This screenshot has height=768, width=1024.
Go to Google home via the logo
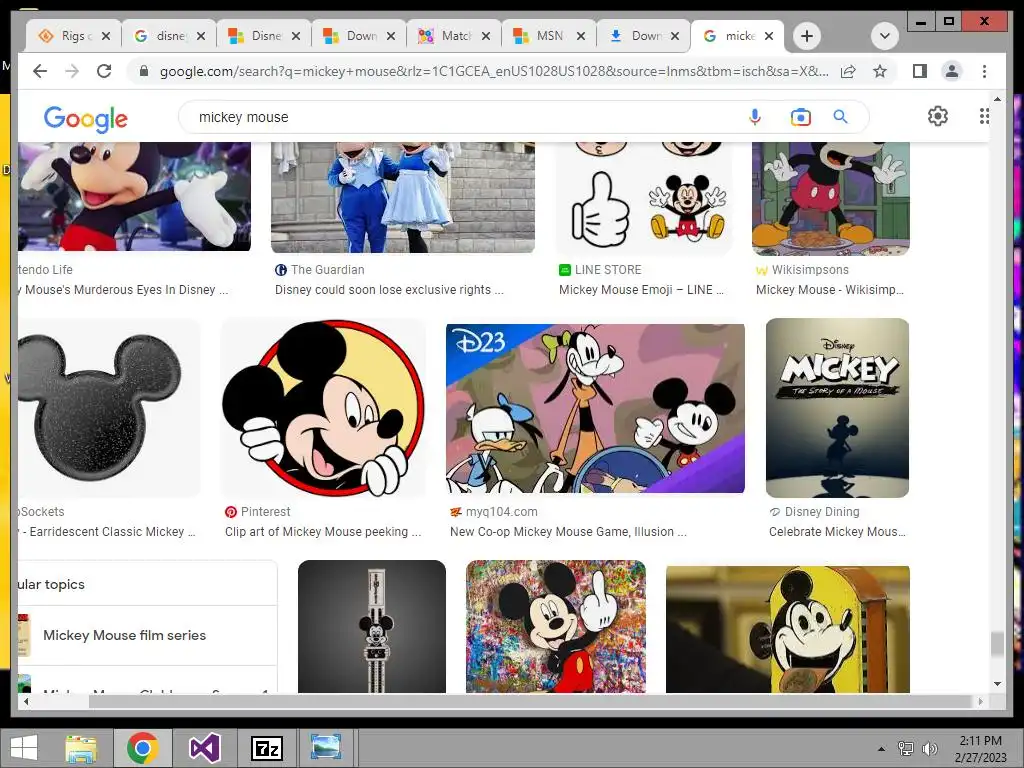pyautogui.click(x=86, y=119)
